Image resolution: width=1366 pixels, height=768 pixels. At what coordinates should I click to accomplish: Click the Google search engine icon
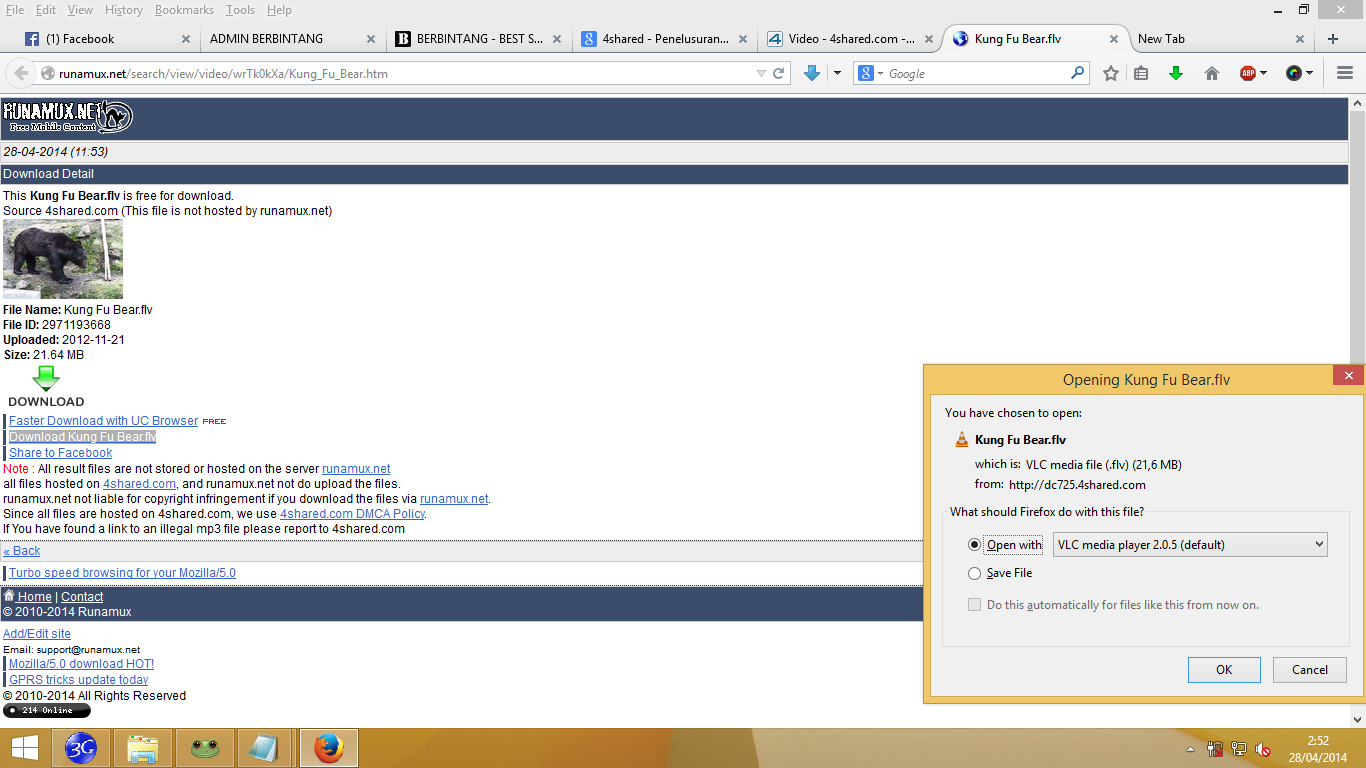click(866, 73)
